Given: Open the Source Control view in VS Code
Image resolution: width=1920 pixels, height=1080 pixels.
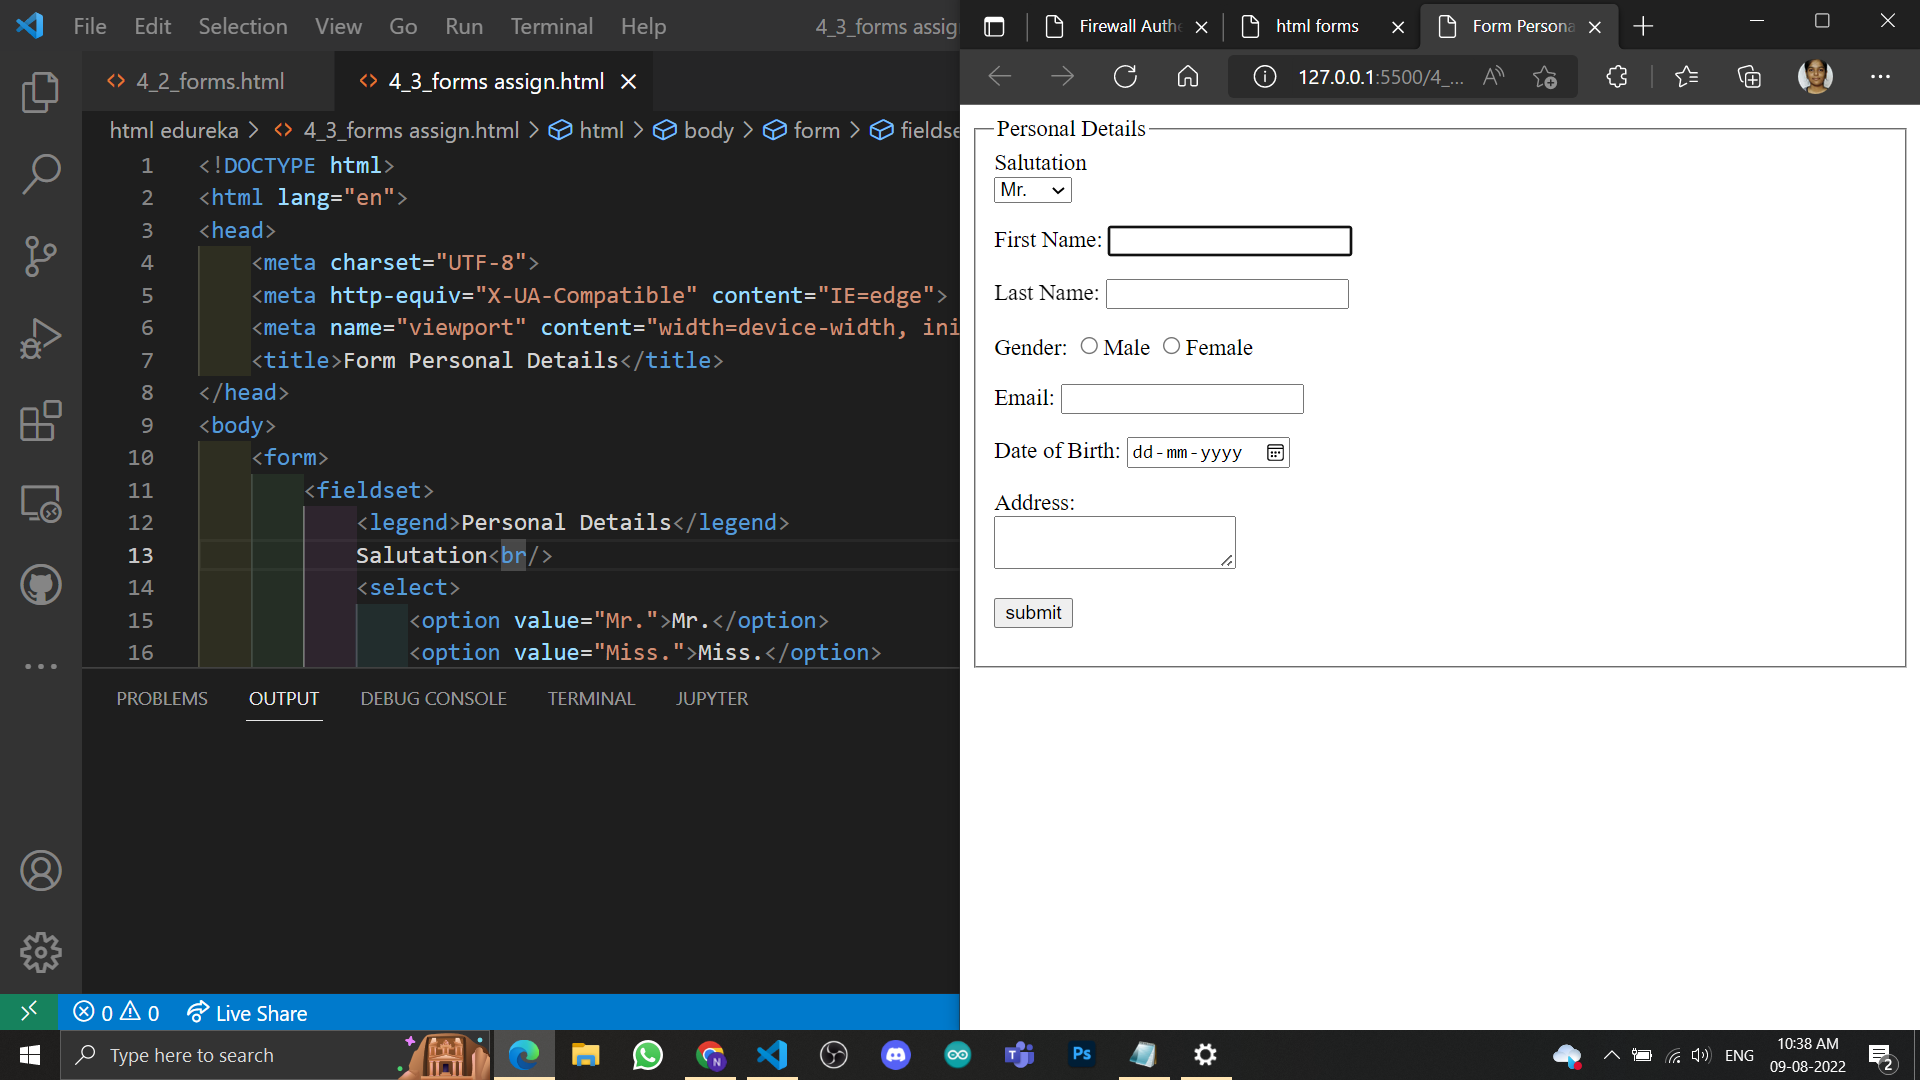Looking at the screenshot, I should (x=40, y=256).
